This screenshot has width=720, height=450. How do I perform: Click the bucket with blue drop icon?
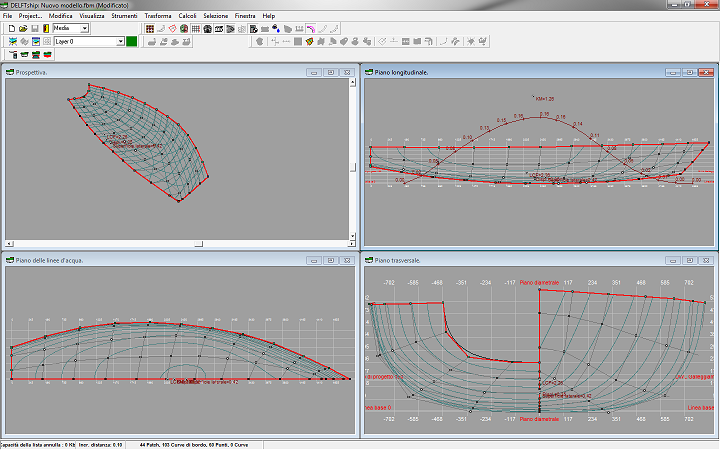pyautogui.click(x=276, y=28)
